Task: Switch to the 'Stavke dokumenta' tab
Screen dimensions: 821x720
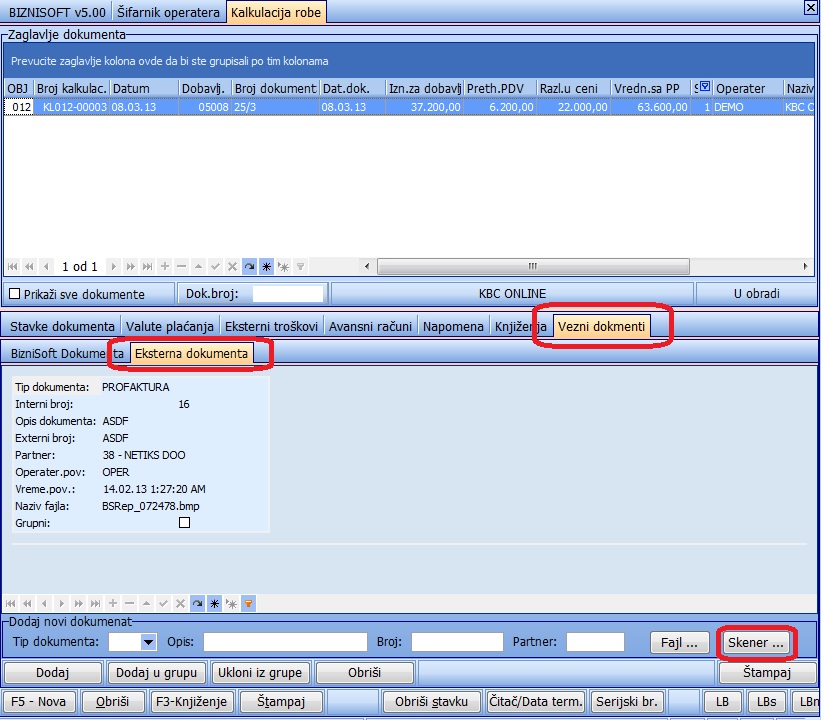Action: click(62, 327)
